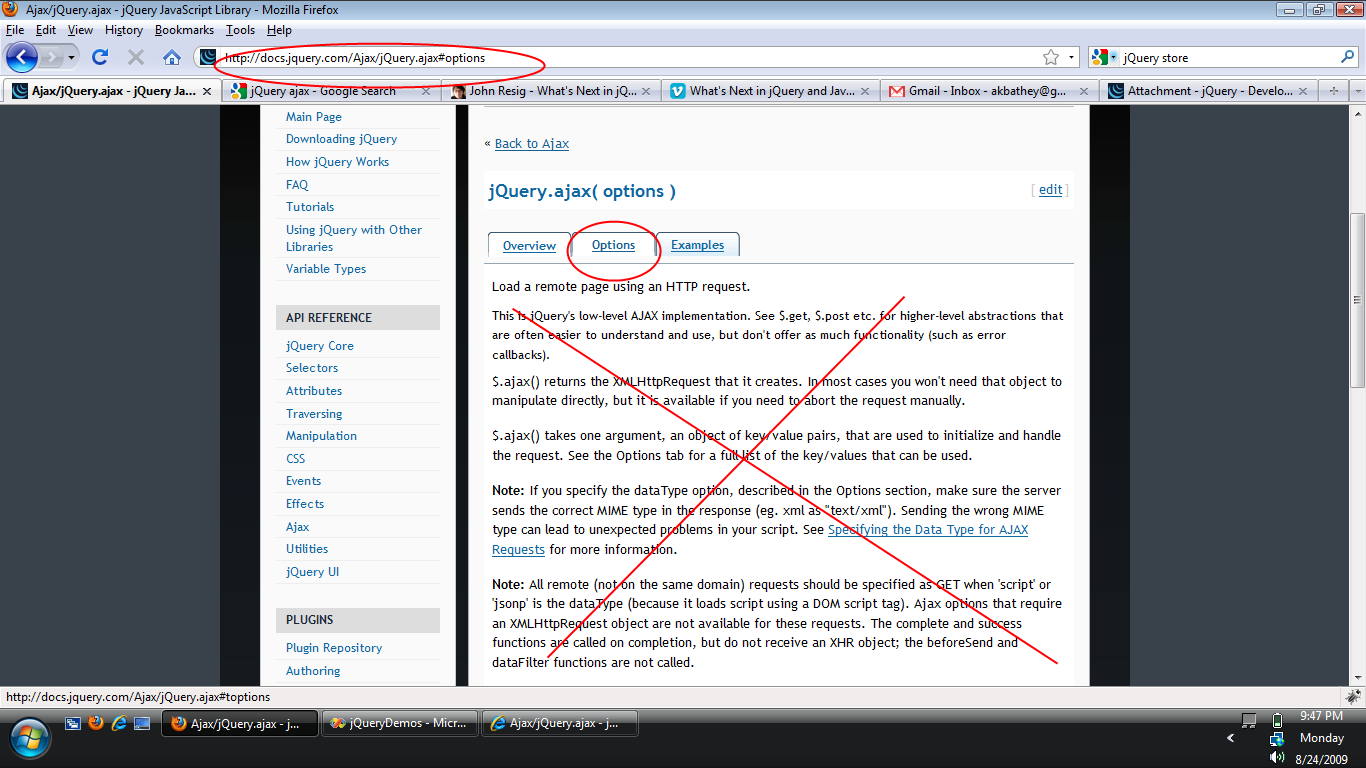Click the URL address bar field
This screenshot has height=768, width=1366.
620,58
